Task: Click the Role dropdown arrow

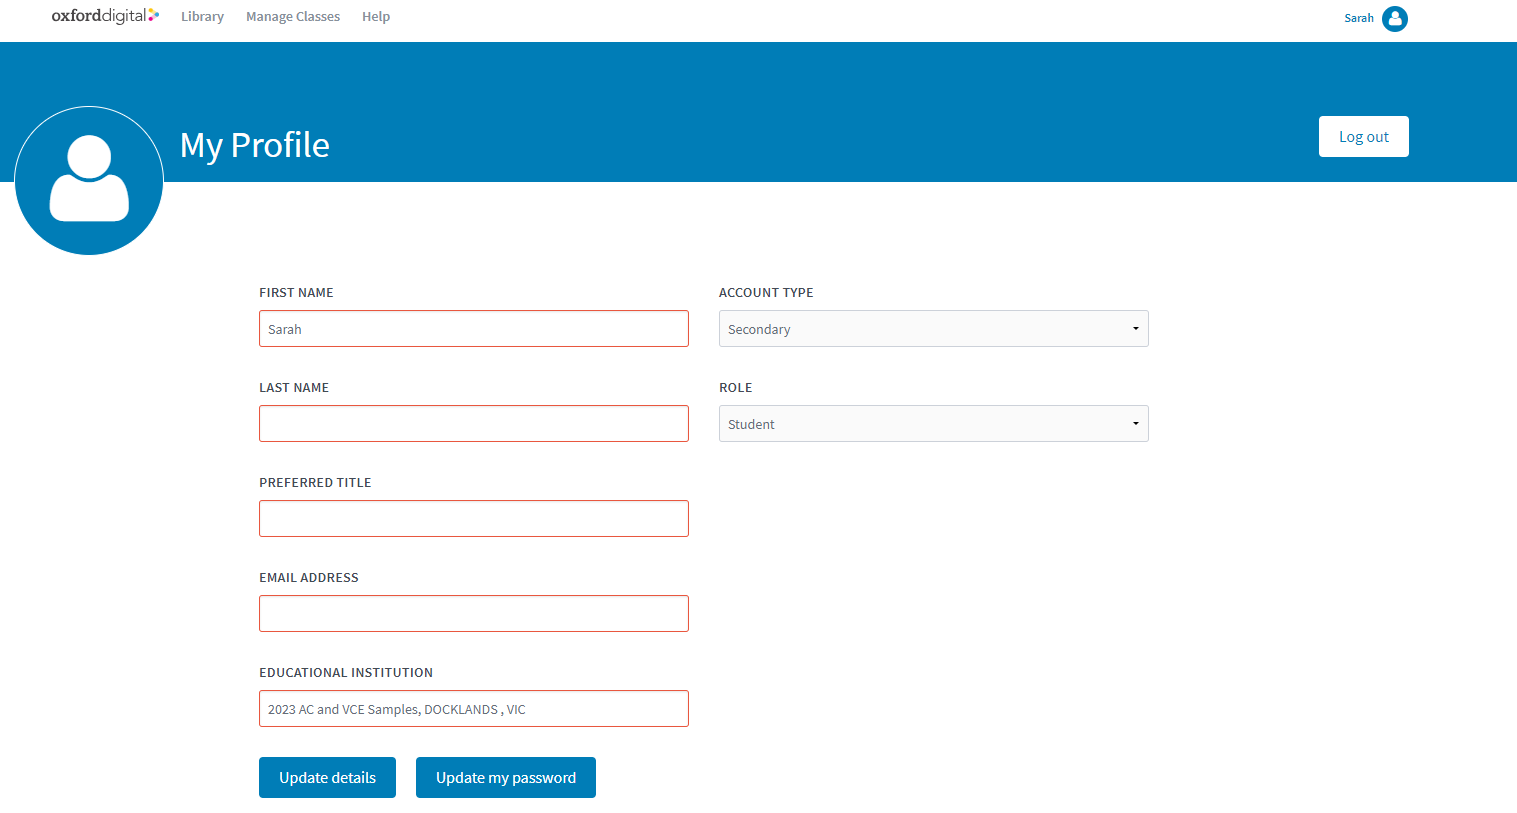Action: pos(1135,424)
